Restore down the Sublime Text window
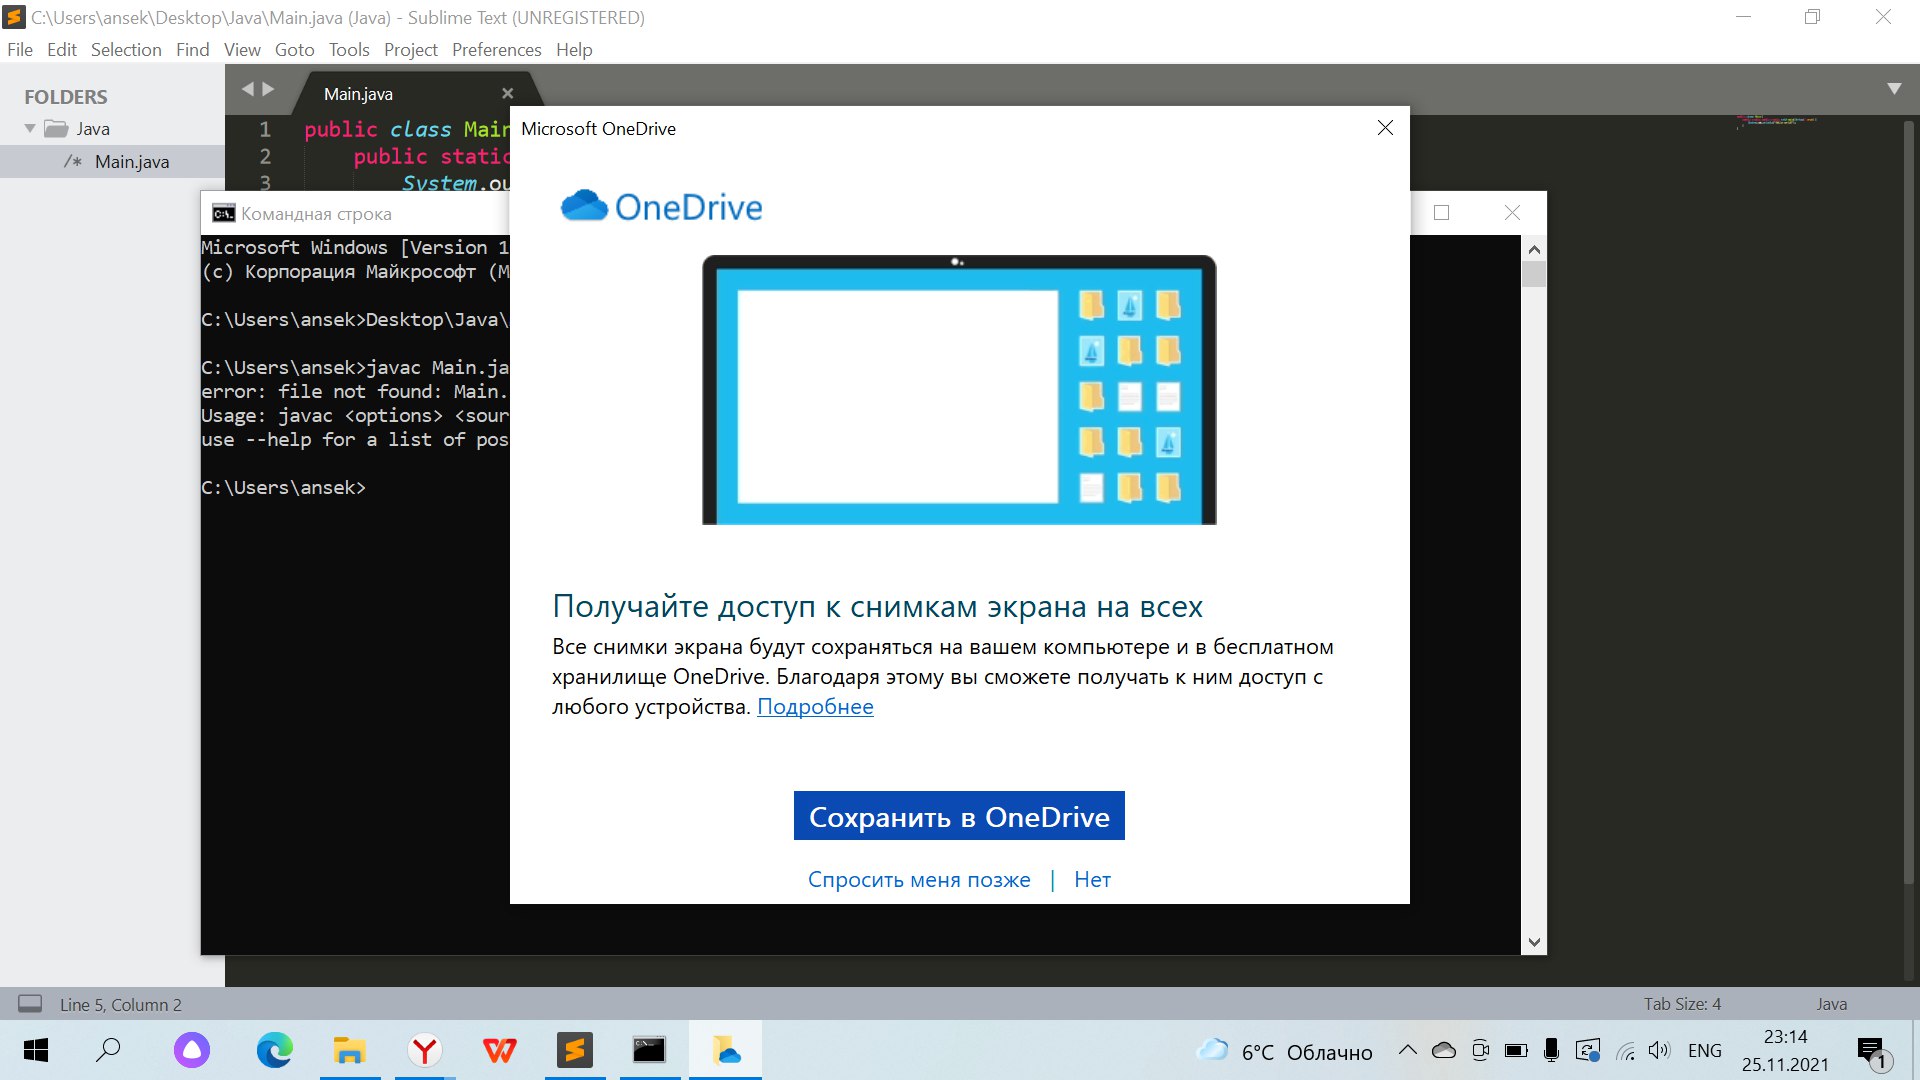 pyautogui.click(x=1812, y=17)
